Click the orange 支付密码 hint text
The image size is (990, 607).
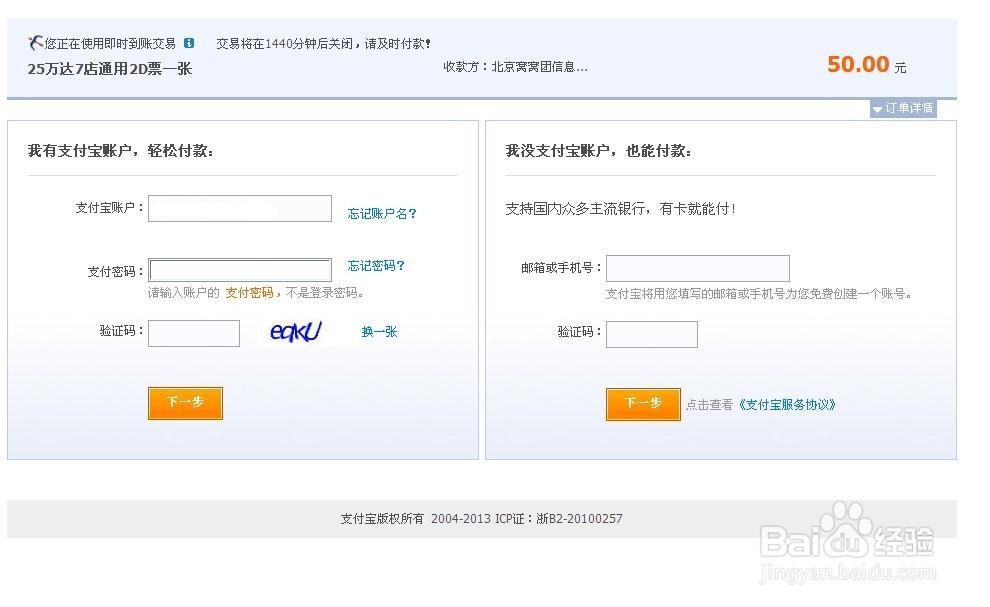click(x=249, y=292)
